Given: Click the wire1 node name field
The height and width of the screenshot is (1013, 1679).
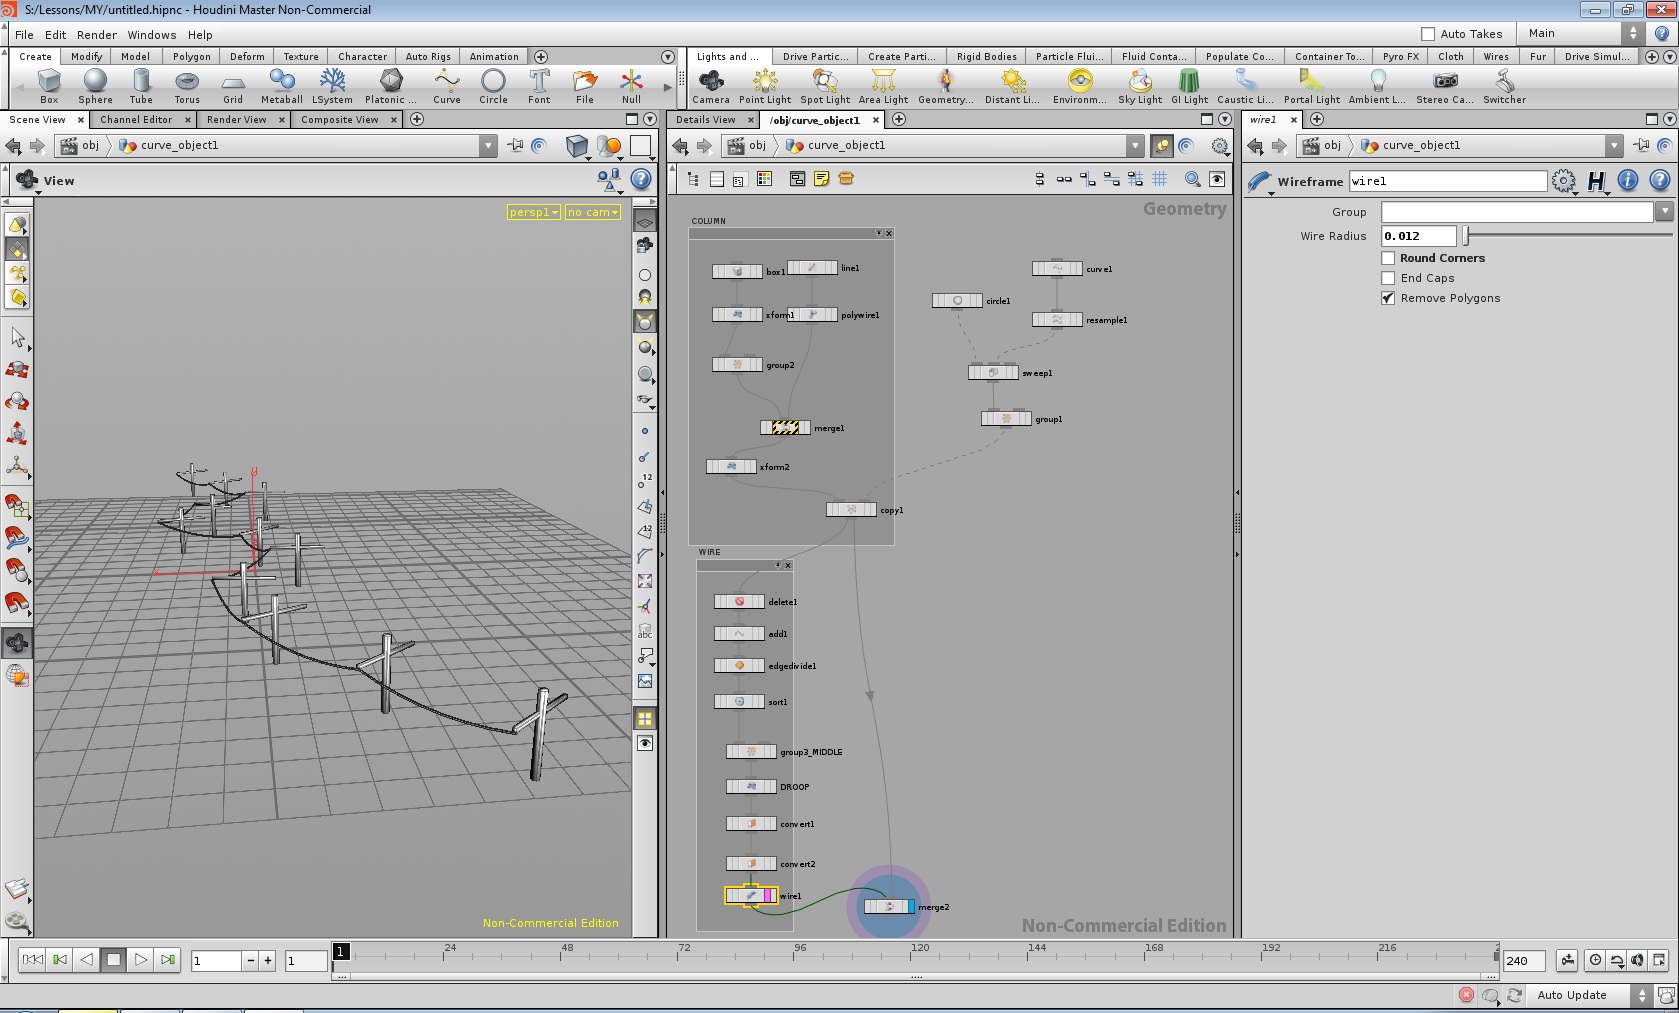Looking at the screenshot, I should (1447, 181).
